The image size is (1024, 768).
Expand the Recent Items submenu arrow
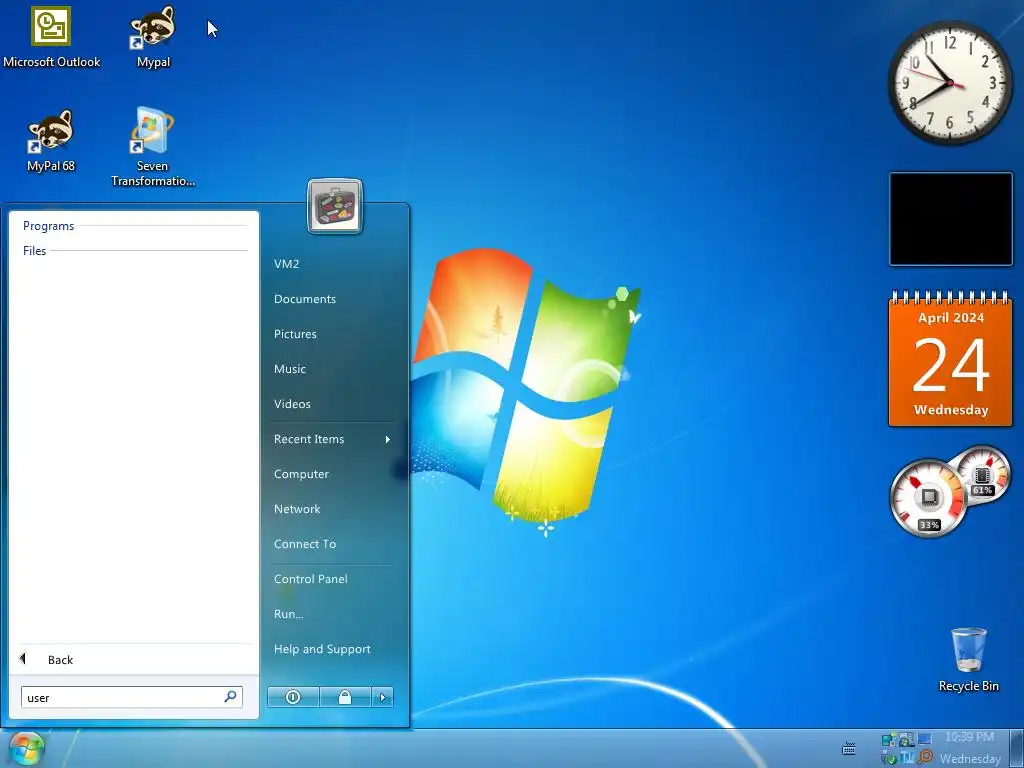coord(387,440)
